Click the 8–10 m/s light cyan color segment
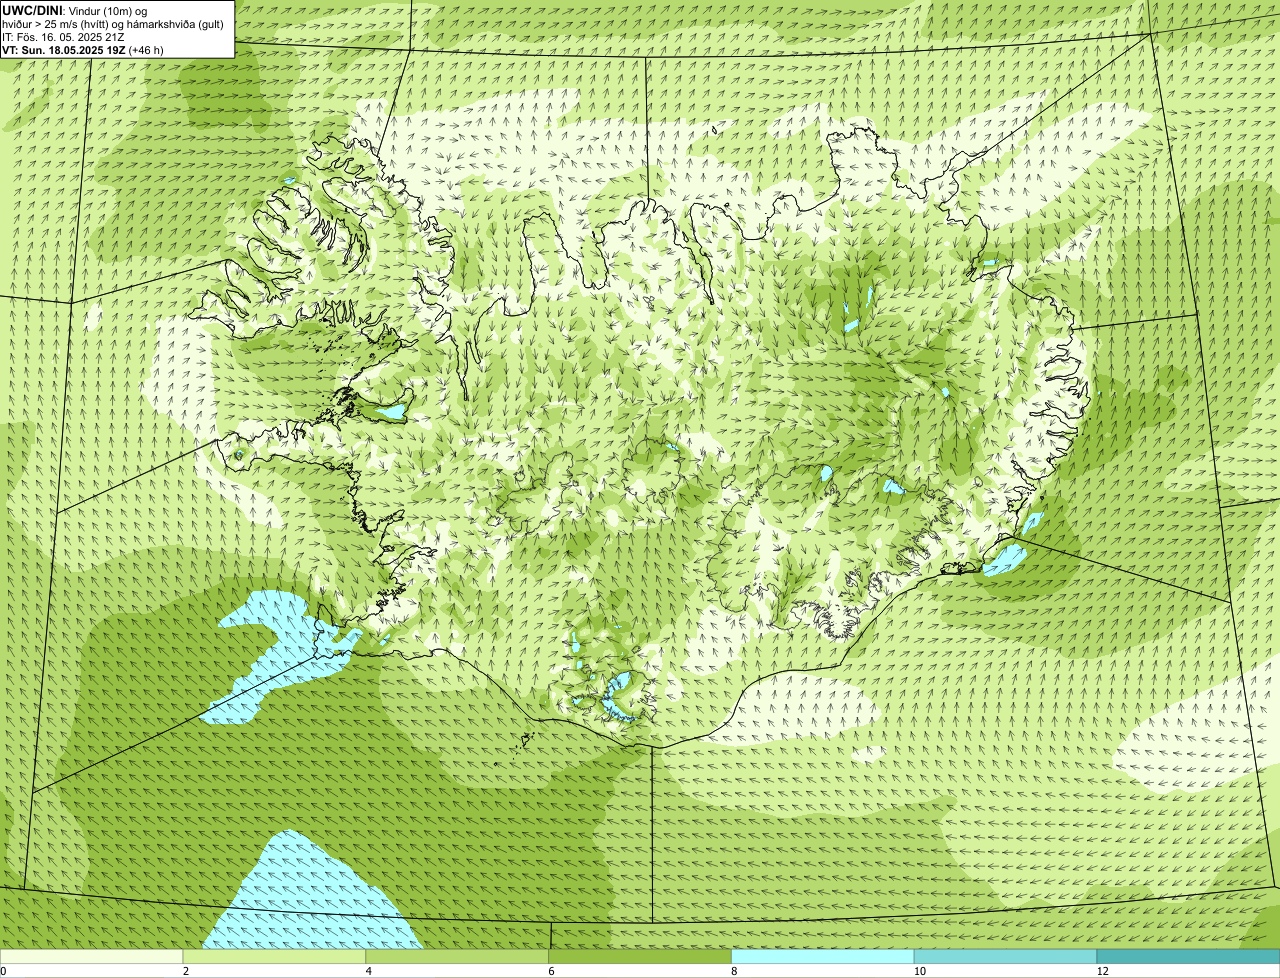The height and width of the screenshot is (978, 1280). [823, 957]
